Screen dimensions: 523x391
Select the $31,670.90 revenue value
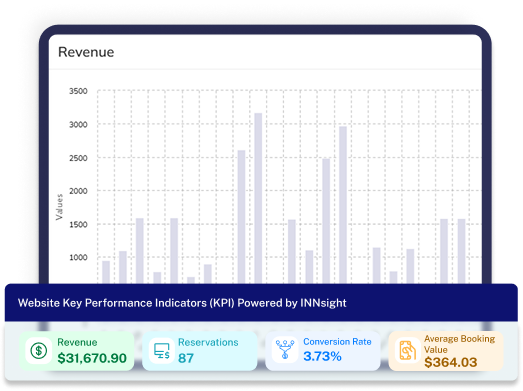(92, 358)
